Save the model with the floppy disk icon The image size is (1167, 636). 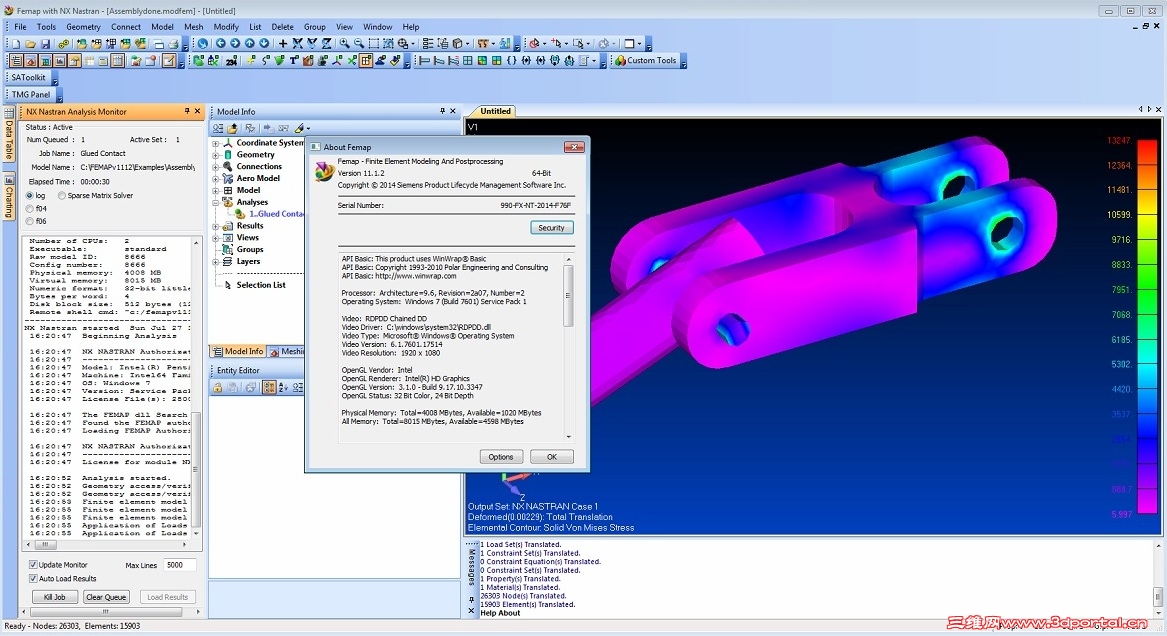[45, 44]
